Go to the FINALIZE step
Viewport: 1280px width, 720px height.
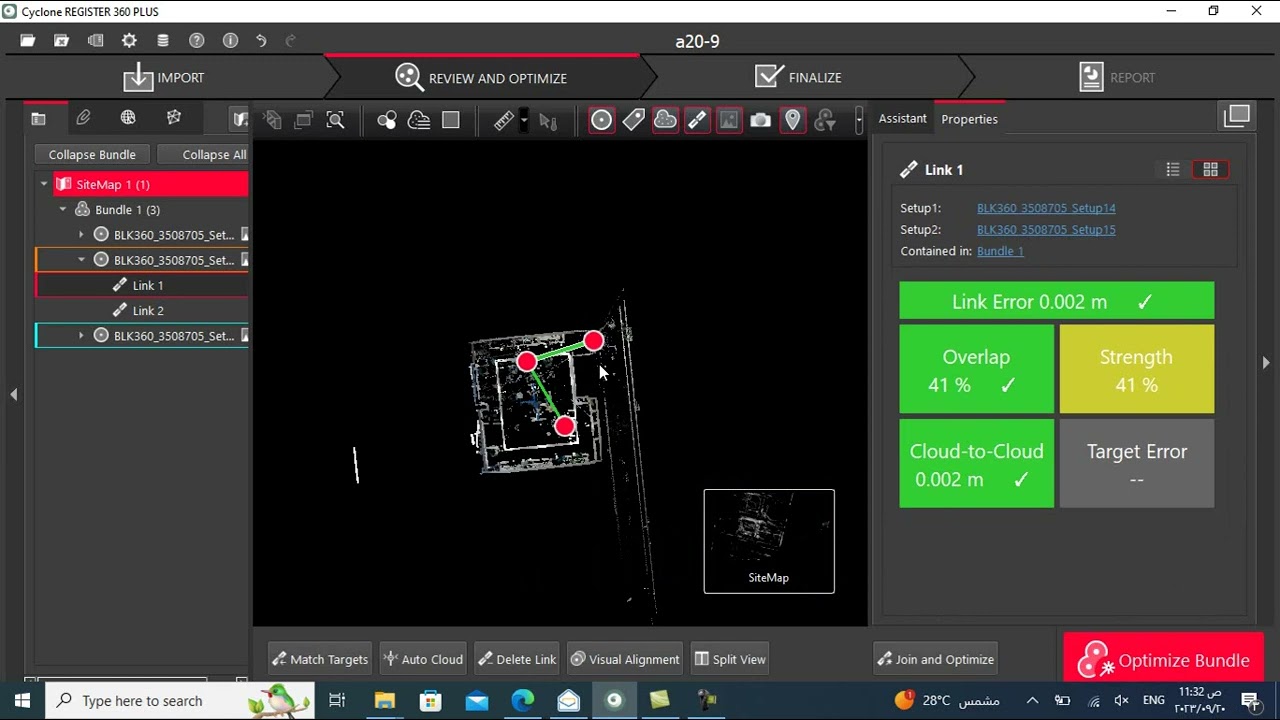(798, 77)
